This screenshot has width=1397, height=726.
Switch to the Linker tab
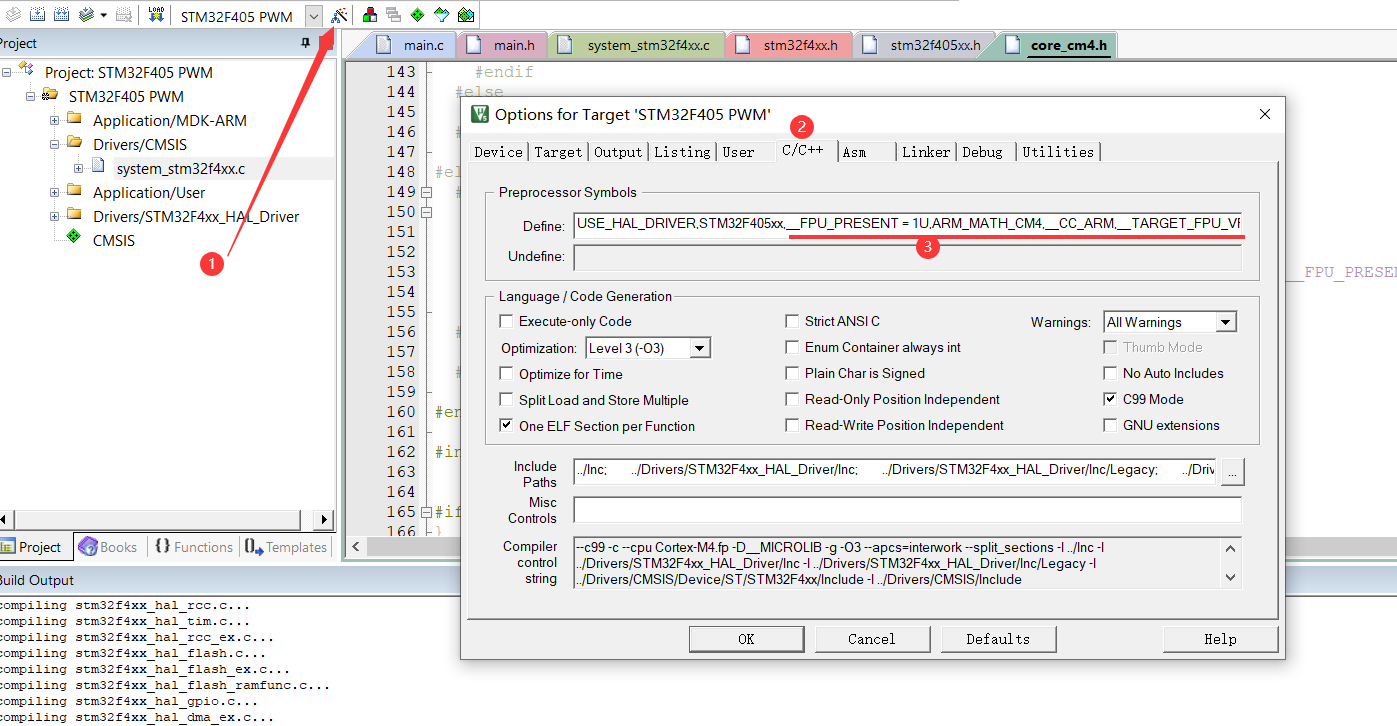click(x=925, y=151)
